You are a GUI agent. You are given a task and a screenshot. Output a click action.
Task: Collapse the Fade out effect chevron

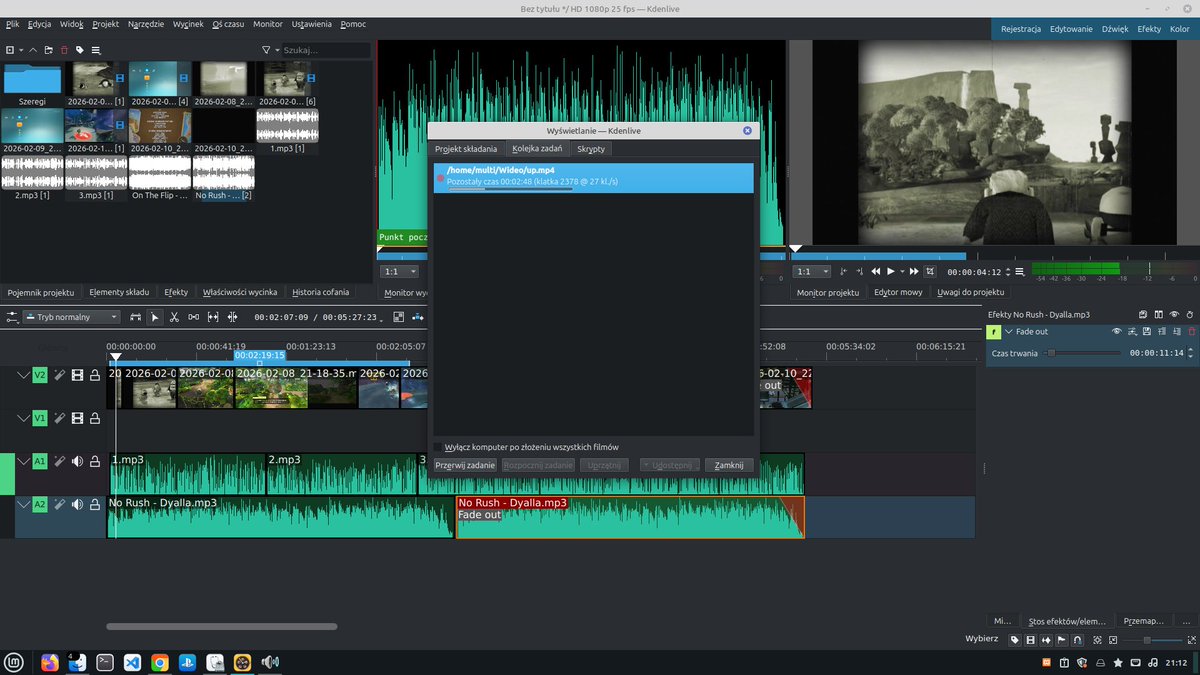[1009, 331]
